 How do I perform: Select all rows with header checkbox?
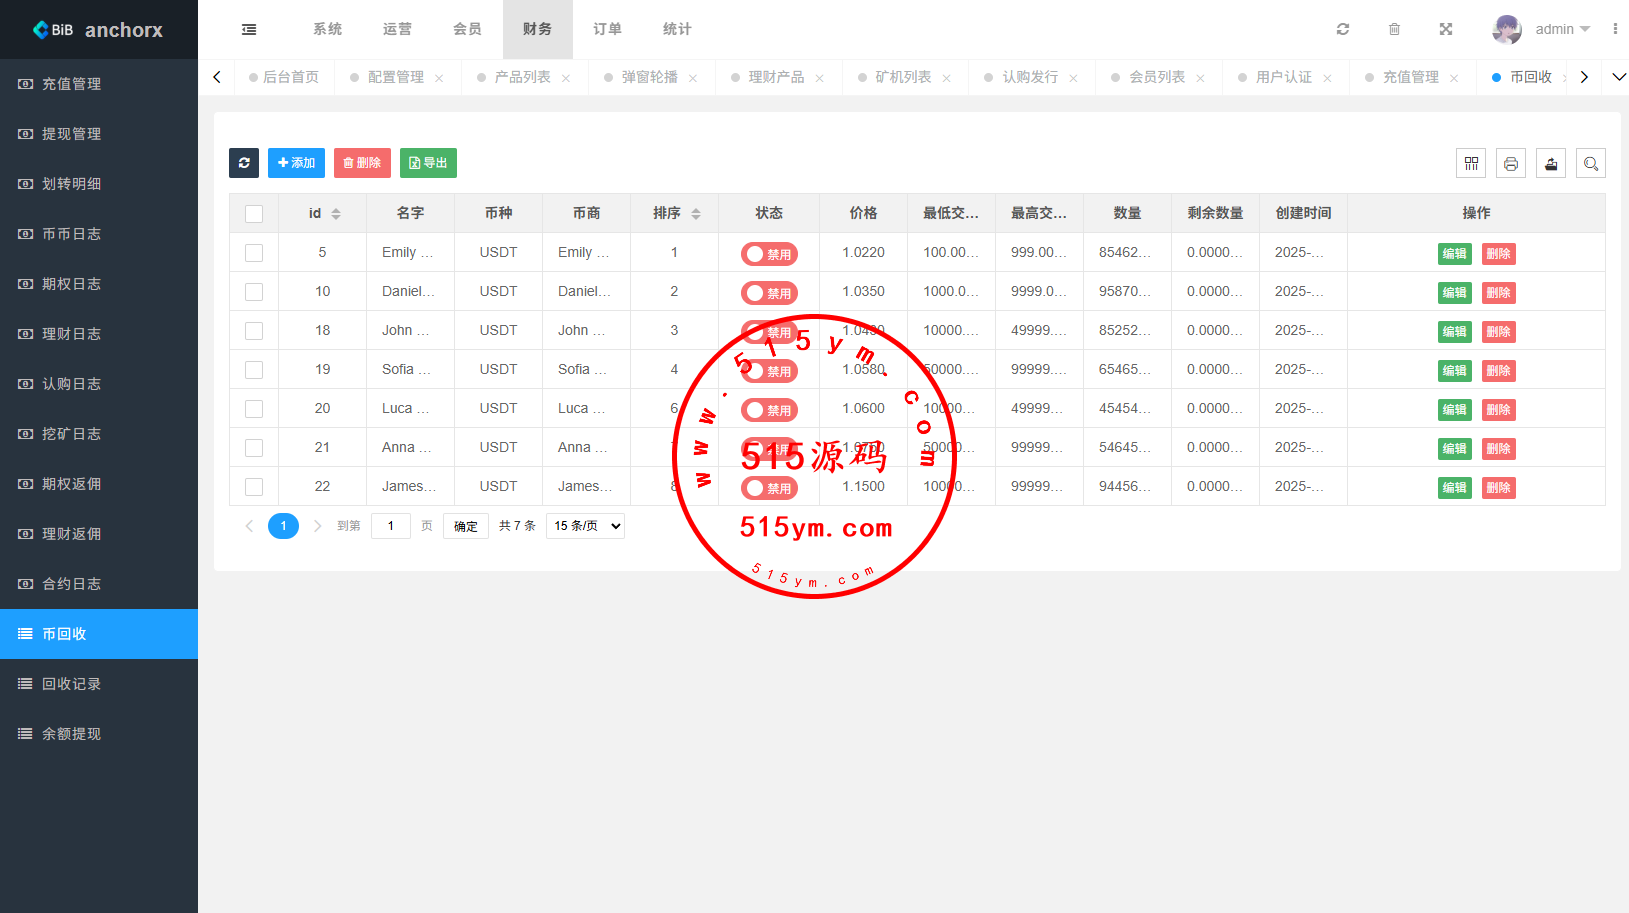tap(254, 214)
